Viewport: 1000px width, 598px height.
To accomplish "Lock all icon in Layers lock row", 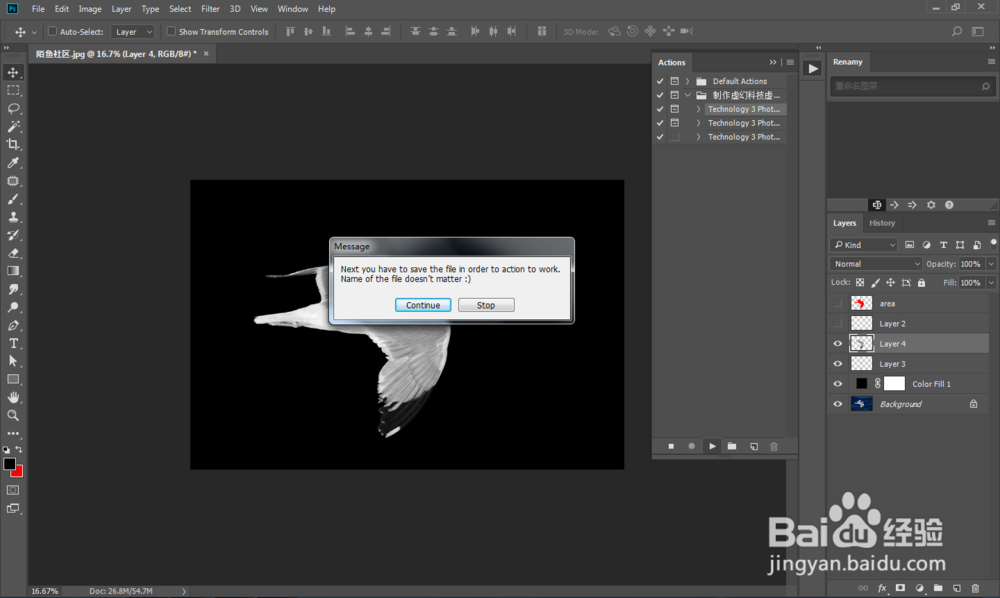I will (x=922, y=282).
